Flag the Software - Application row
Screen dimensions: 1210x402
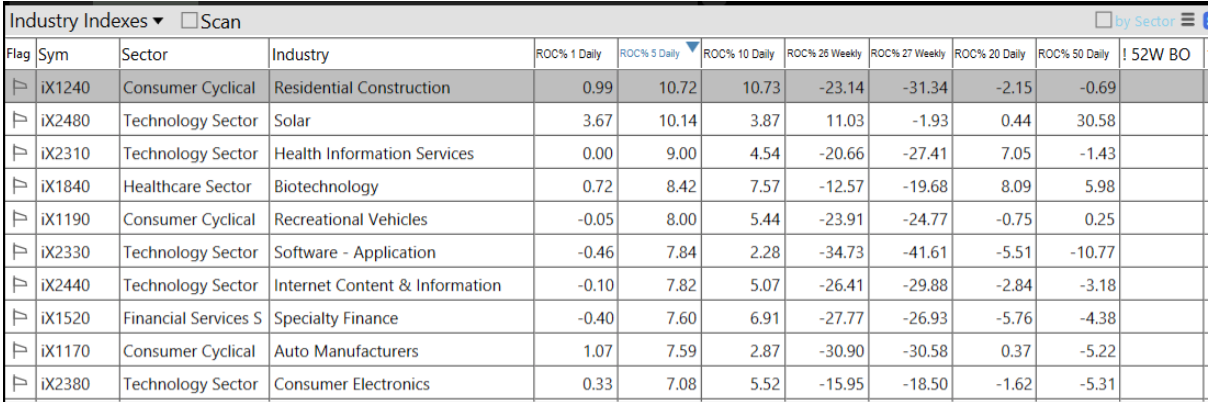click(x=18, y=253)
